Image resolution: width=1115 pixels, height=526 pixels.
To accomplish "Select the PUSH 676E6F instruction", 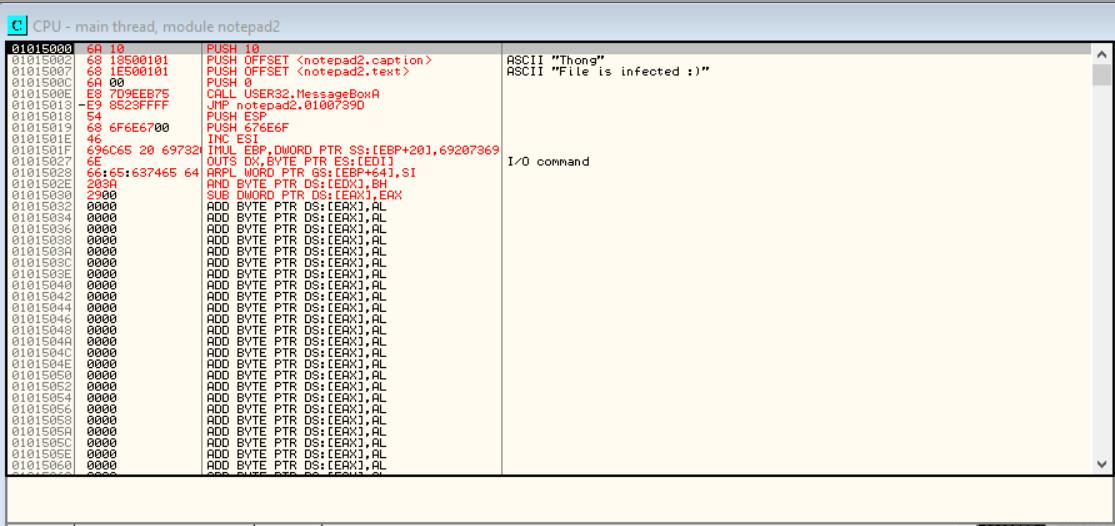I will tap(247, 128).
